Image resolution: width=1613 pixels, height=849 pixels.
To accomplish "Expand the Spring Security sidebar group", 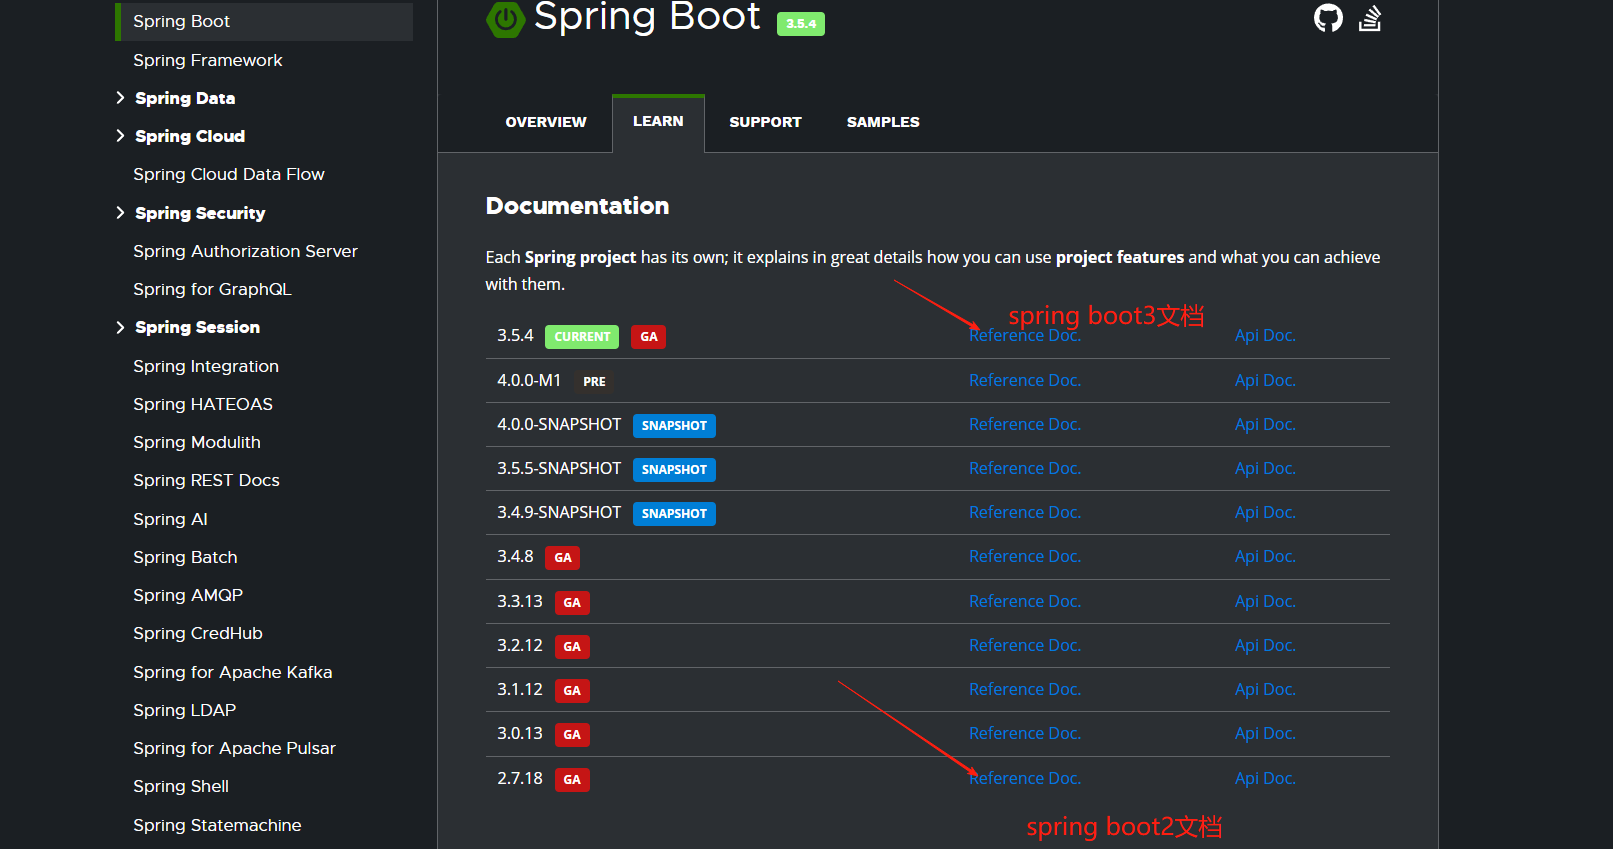I will pos(120,213).
